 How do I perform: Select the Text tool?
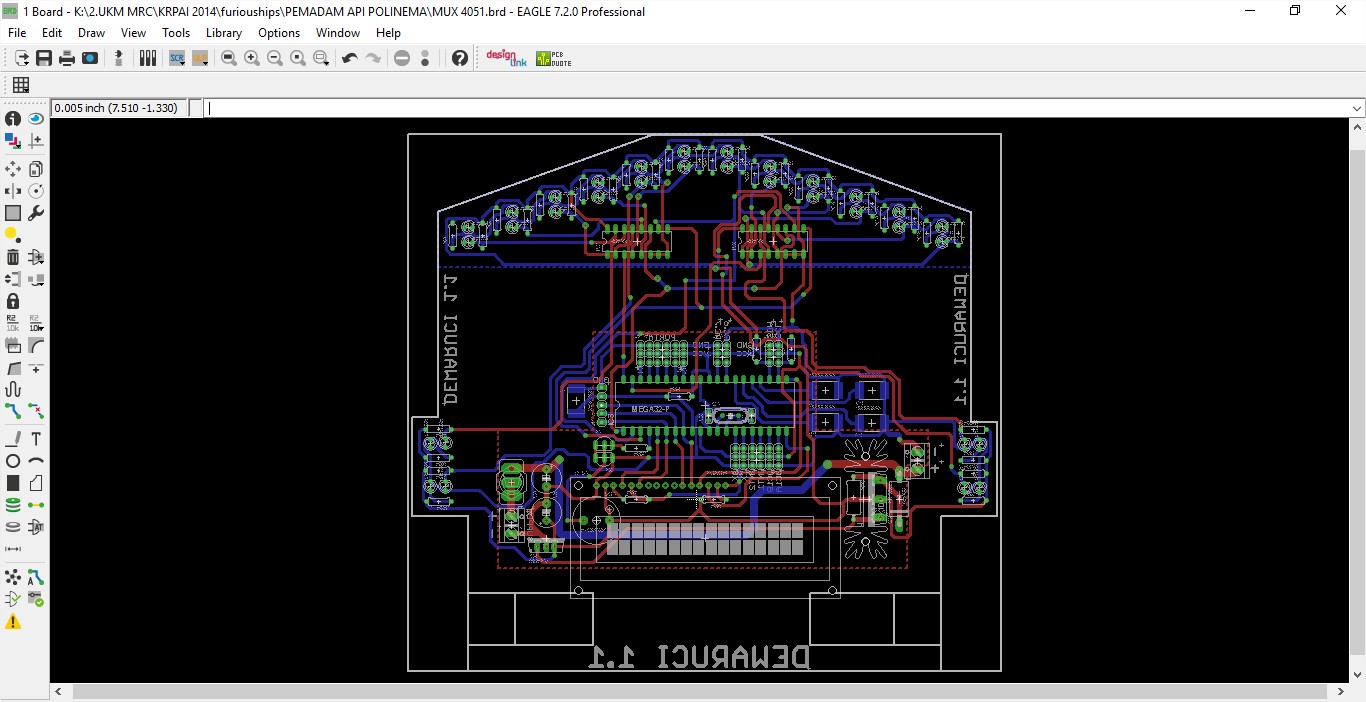(x=36, y=438)
